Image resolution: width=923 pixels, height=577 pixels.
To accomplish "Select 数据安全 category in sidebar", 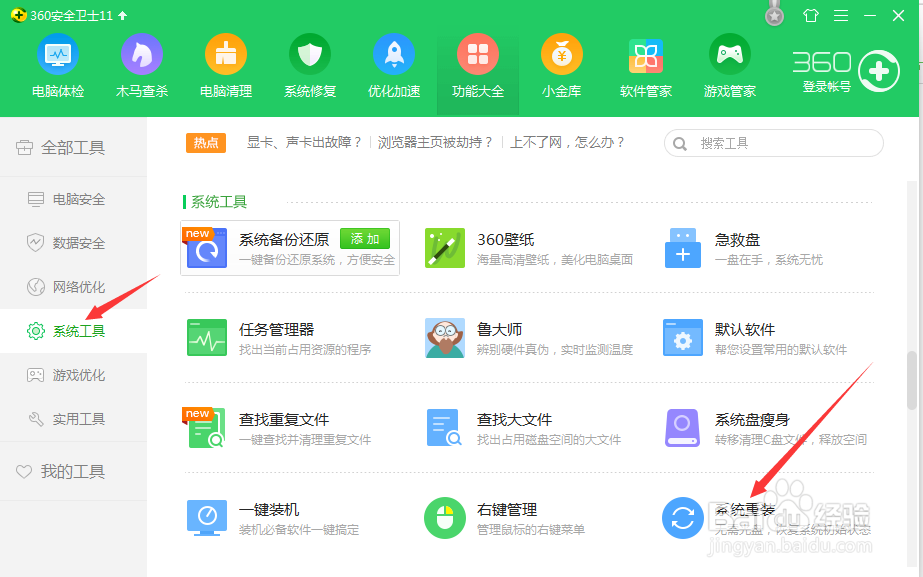I will click(73, 243).
